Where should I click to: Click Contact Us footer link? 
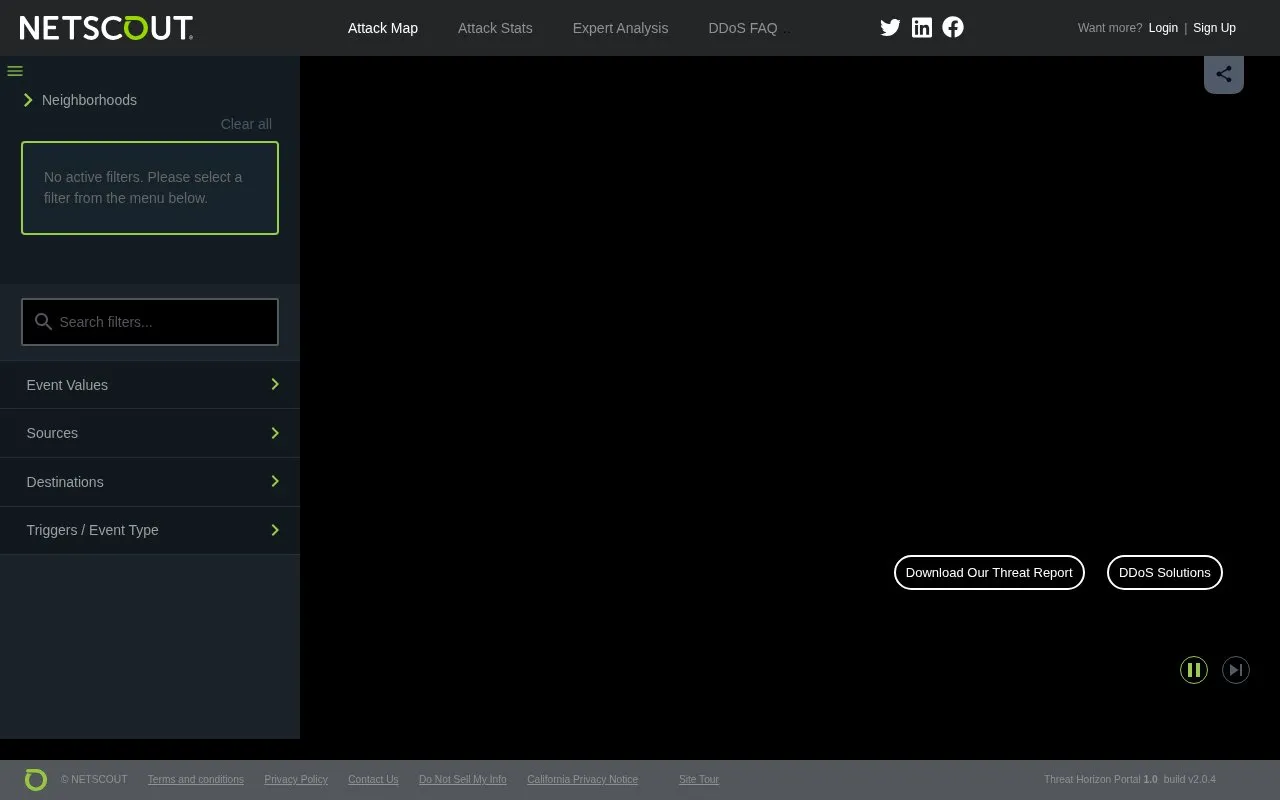coord(373,780)
